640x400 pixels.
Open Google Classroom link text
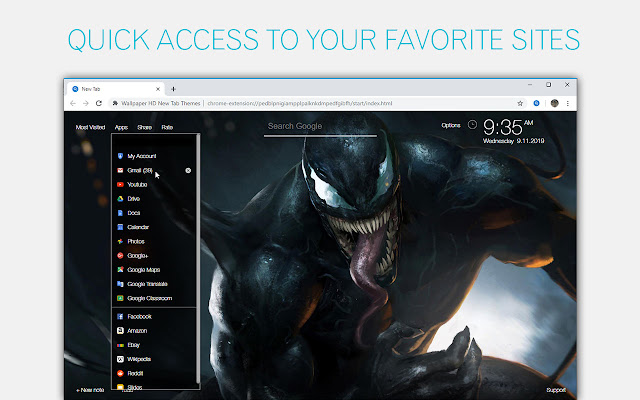(150, 298)
